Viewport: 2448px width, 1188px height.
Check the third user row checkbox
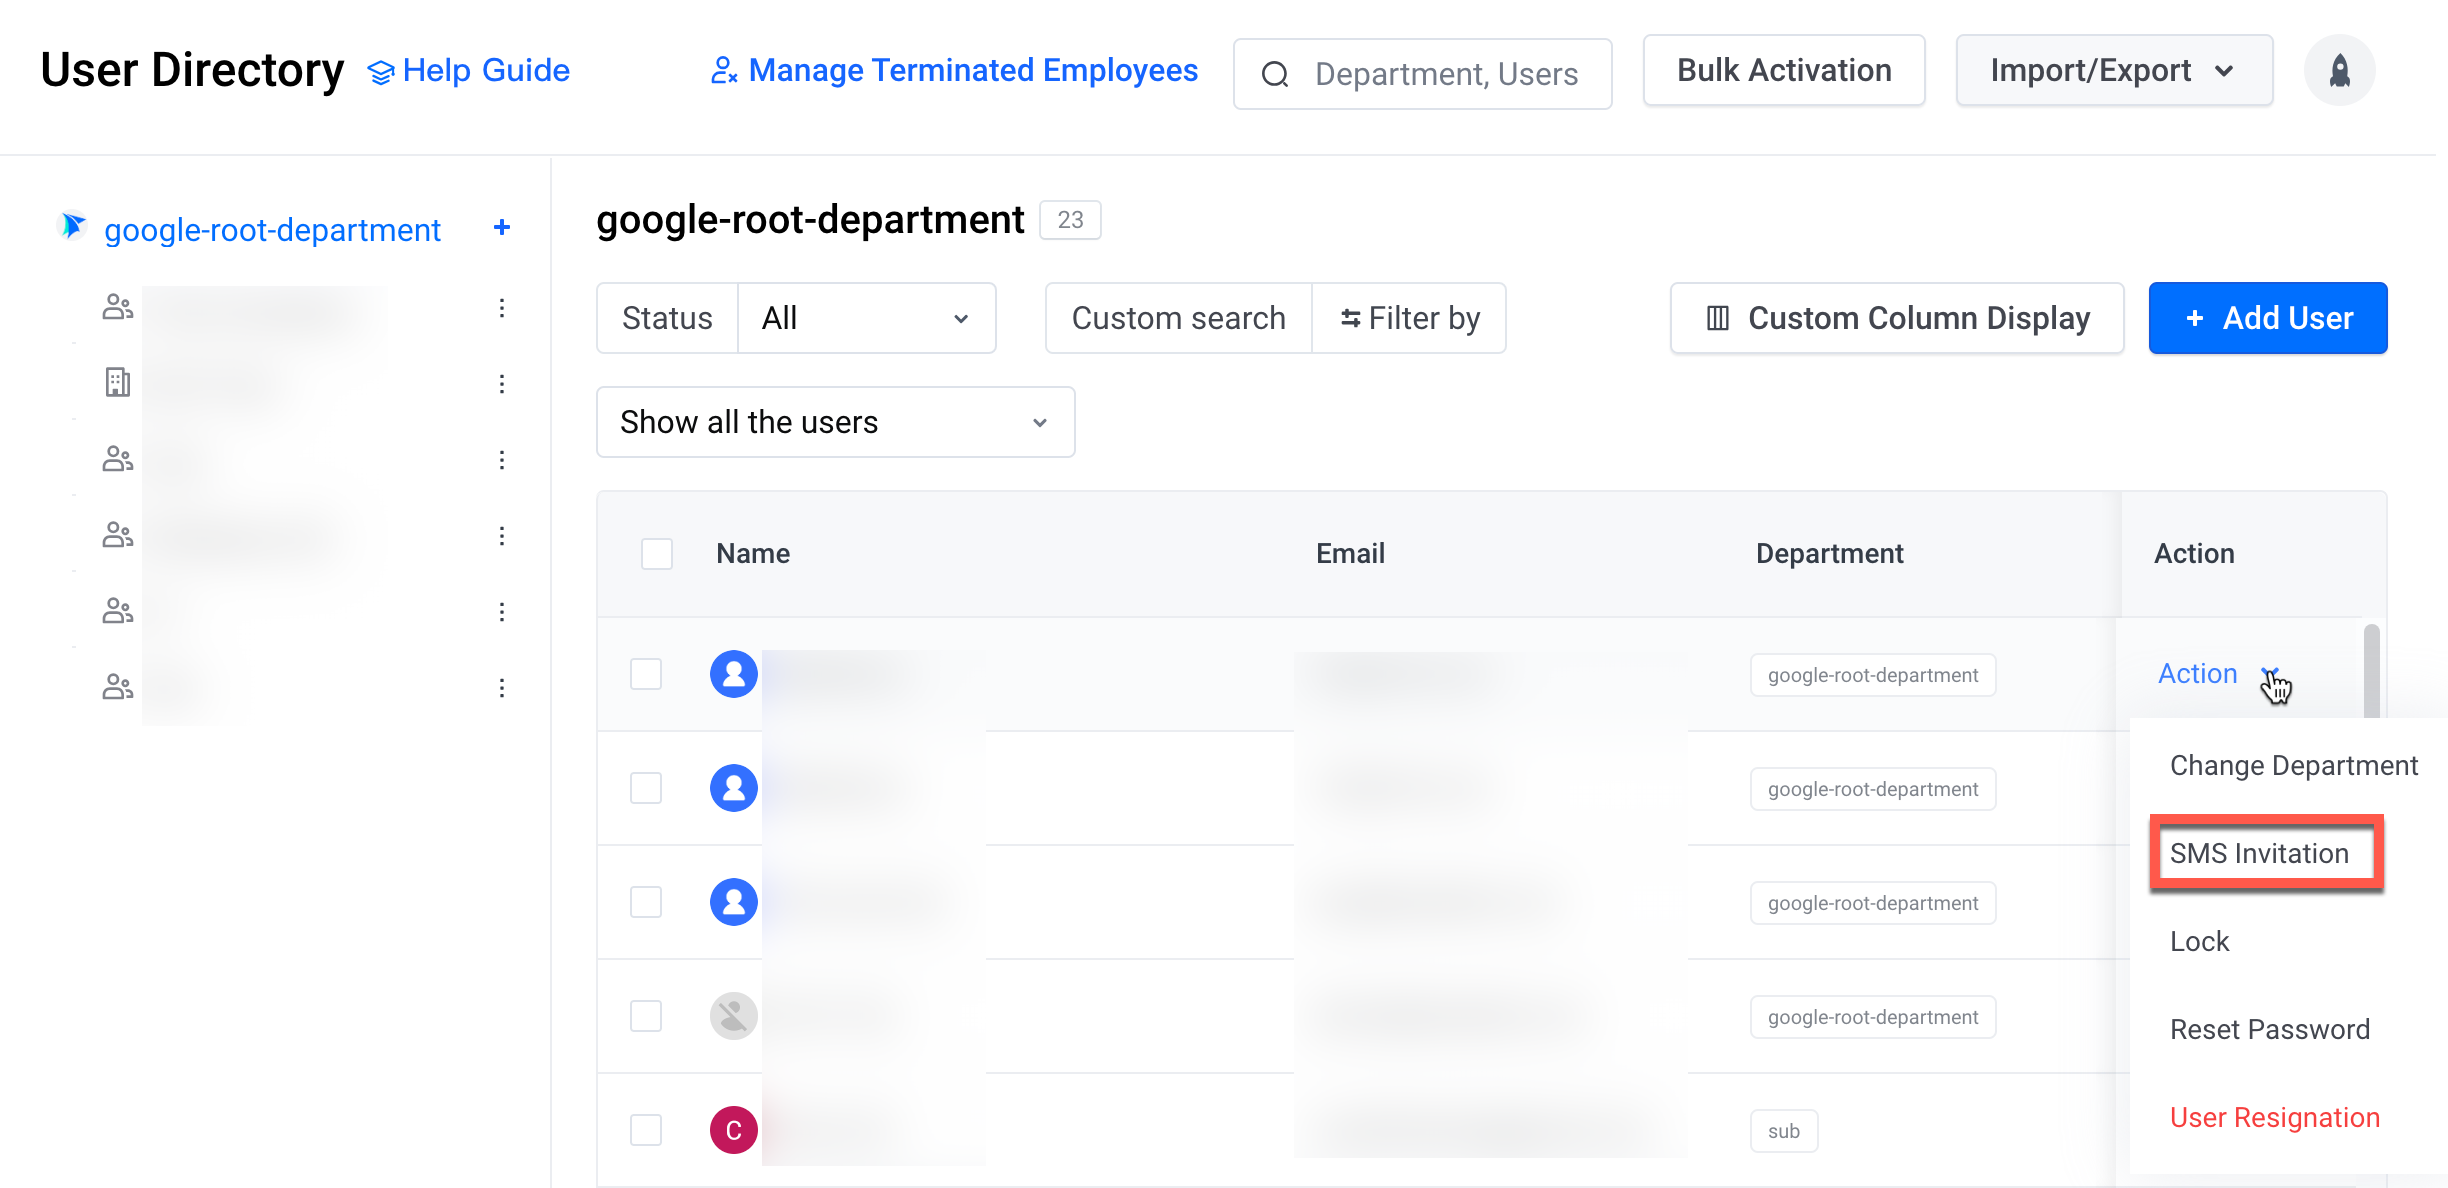click(646, 902)
